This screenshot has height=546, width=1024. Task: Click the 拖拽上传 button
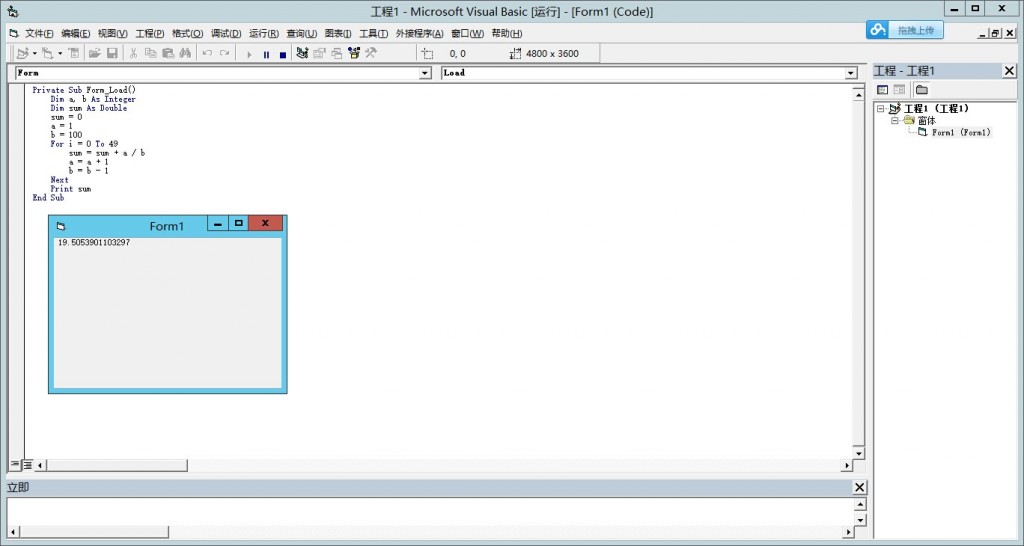[918, 31]
